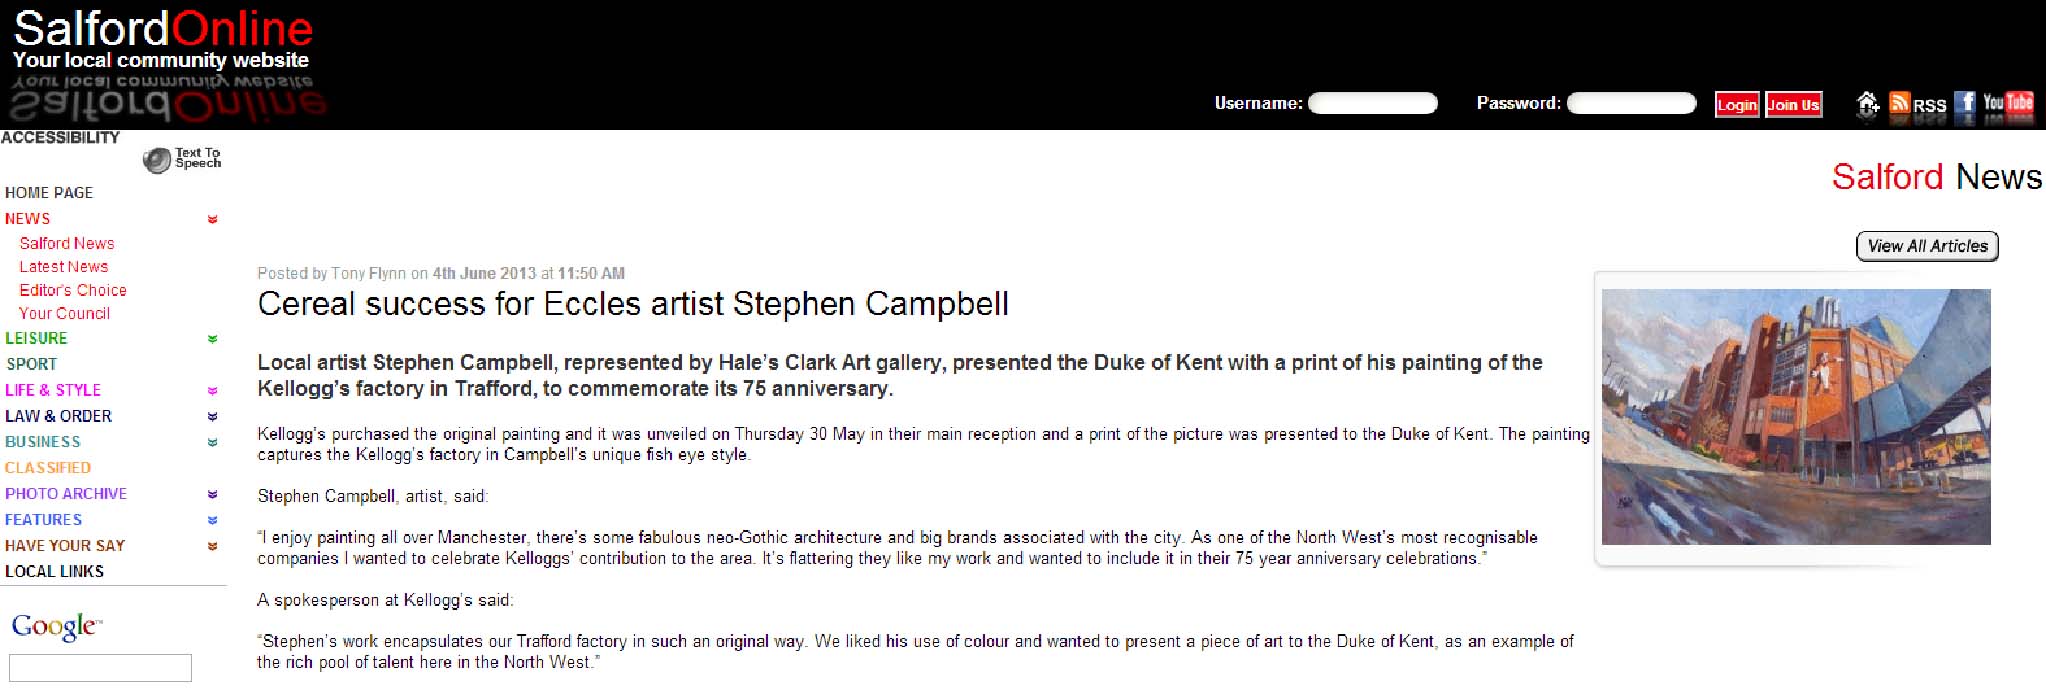Open the Kellogg's factory painting thumbnail

1796,416
